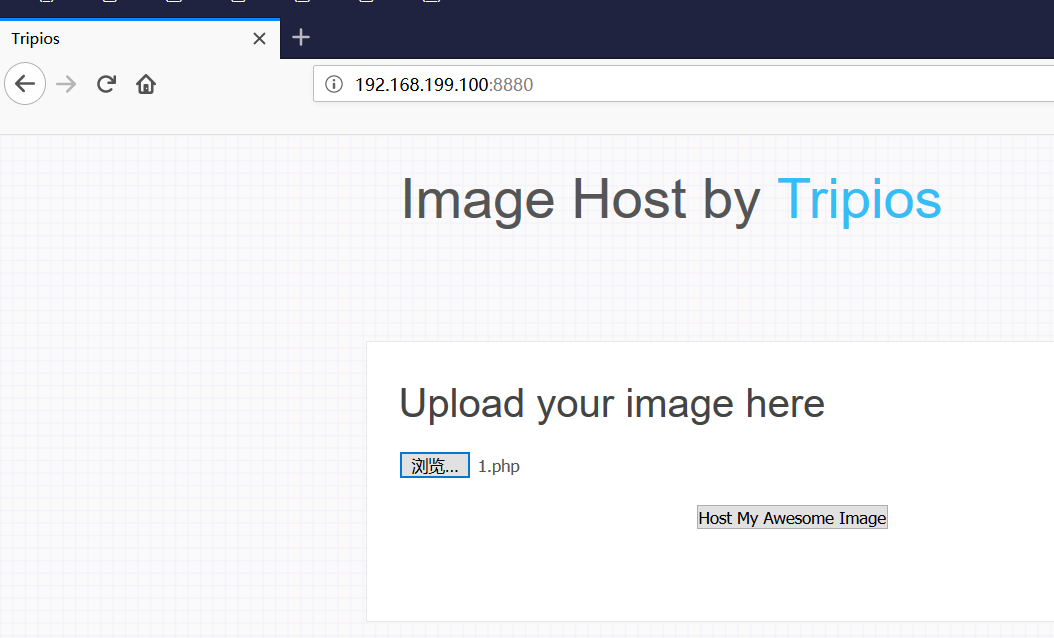Click the 浏览... file browse button
Image resolution: width=1054 pixels, height=638 pixels.
(435, 465)
